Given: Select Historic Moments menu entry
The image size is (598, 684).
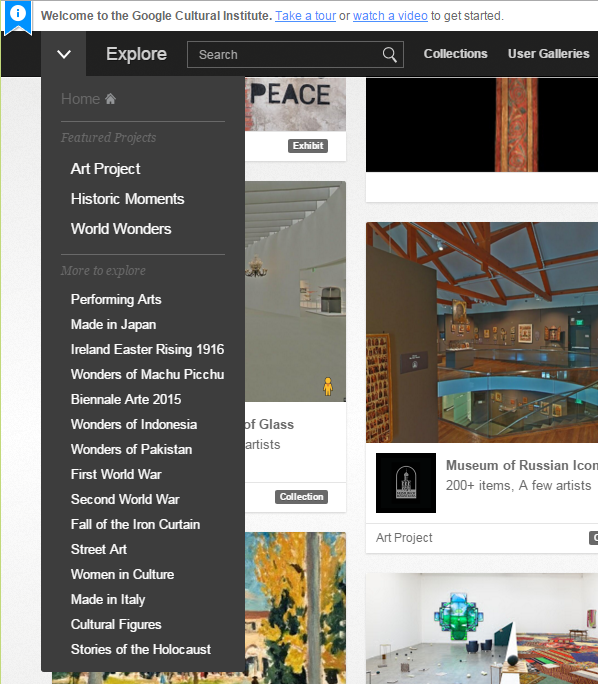Looking at the screenshot, I should (x=127, y=199).
